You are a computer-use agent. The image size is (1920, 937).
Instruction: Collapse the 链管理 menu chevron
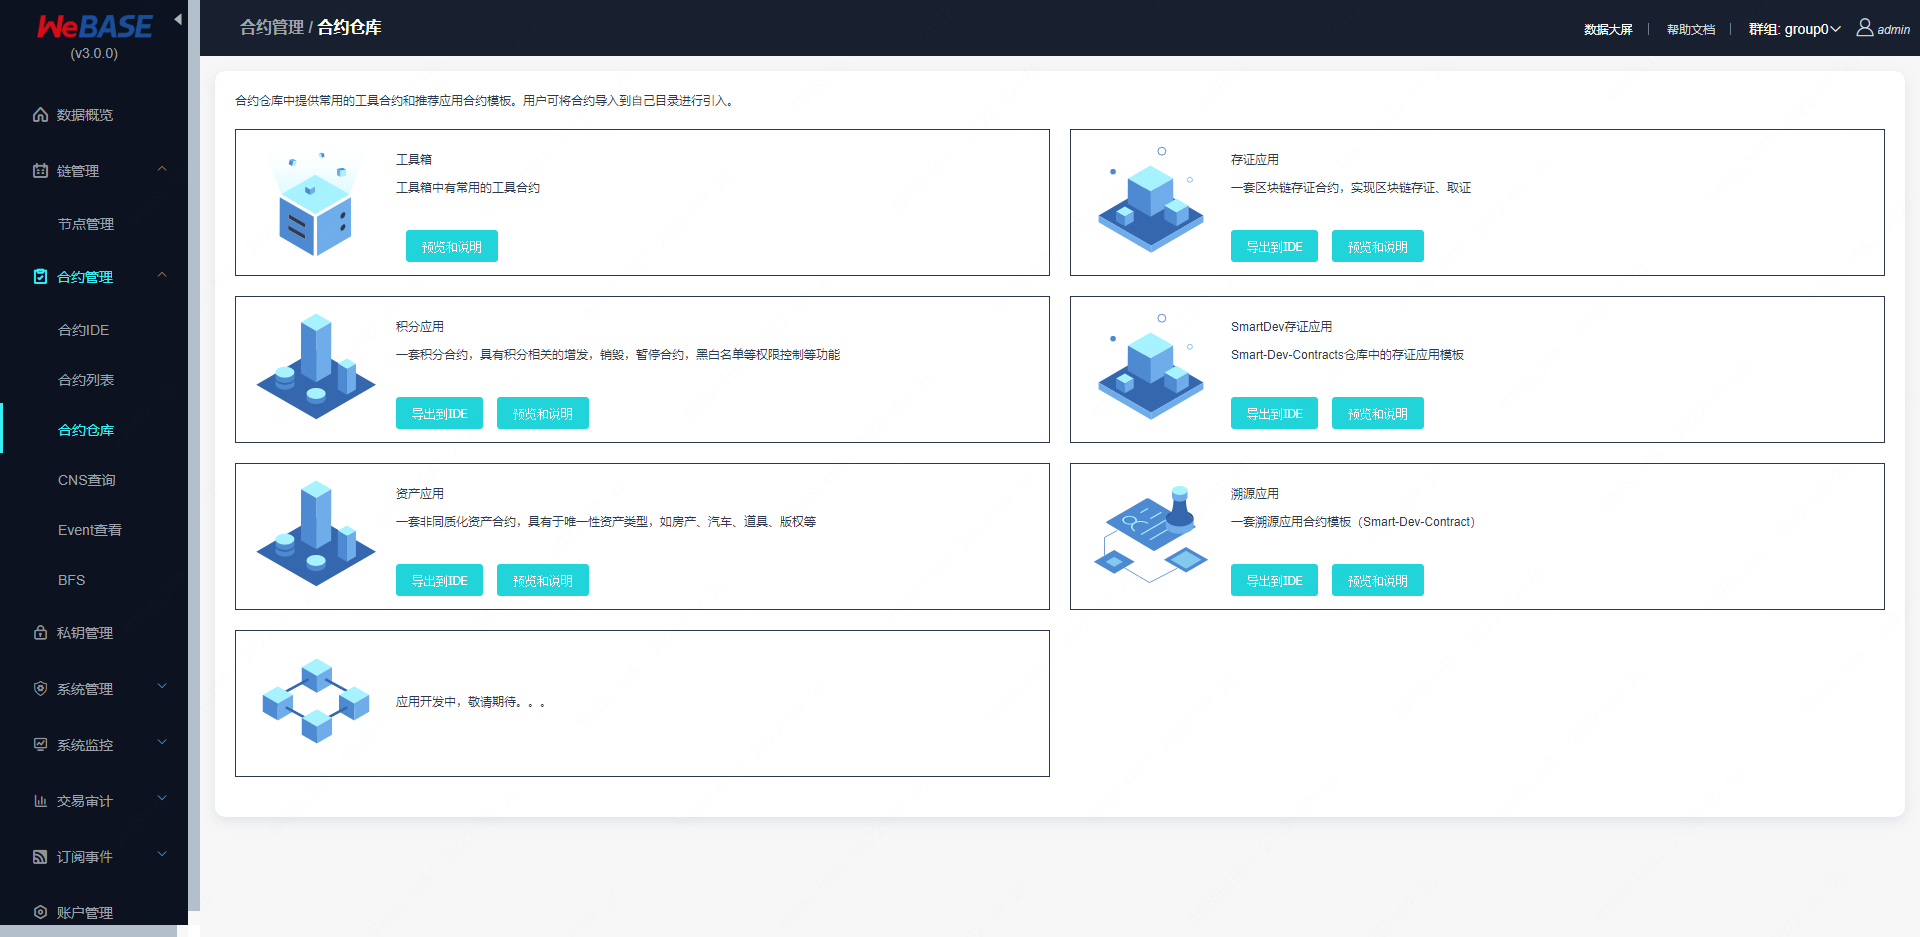coord(162,169)
